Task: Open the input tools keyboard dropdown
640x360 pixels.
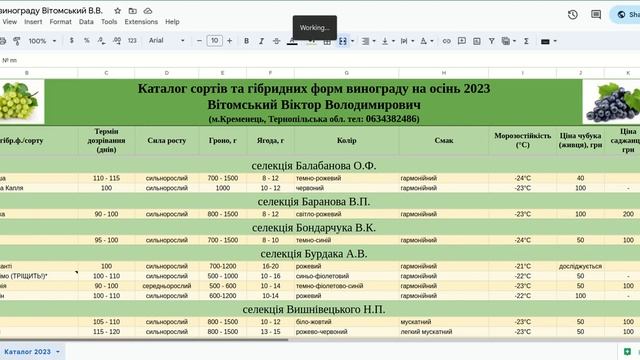Action: coord(549,41)
